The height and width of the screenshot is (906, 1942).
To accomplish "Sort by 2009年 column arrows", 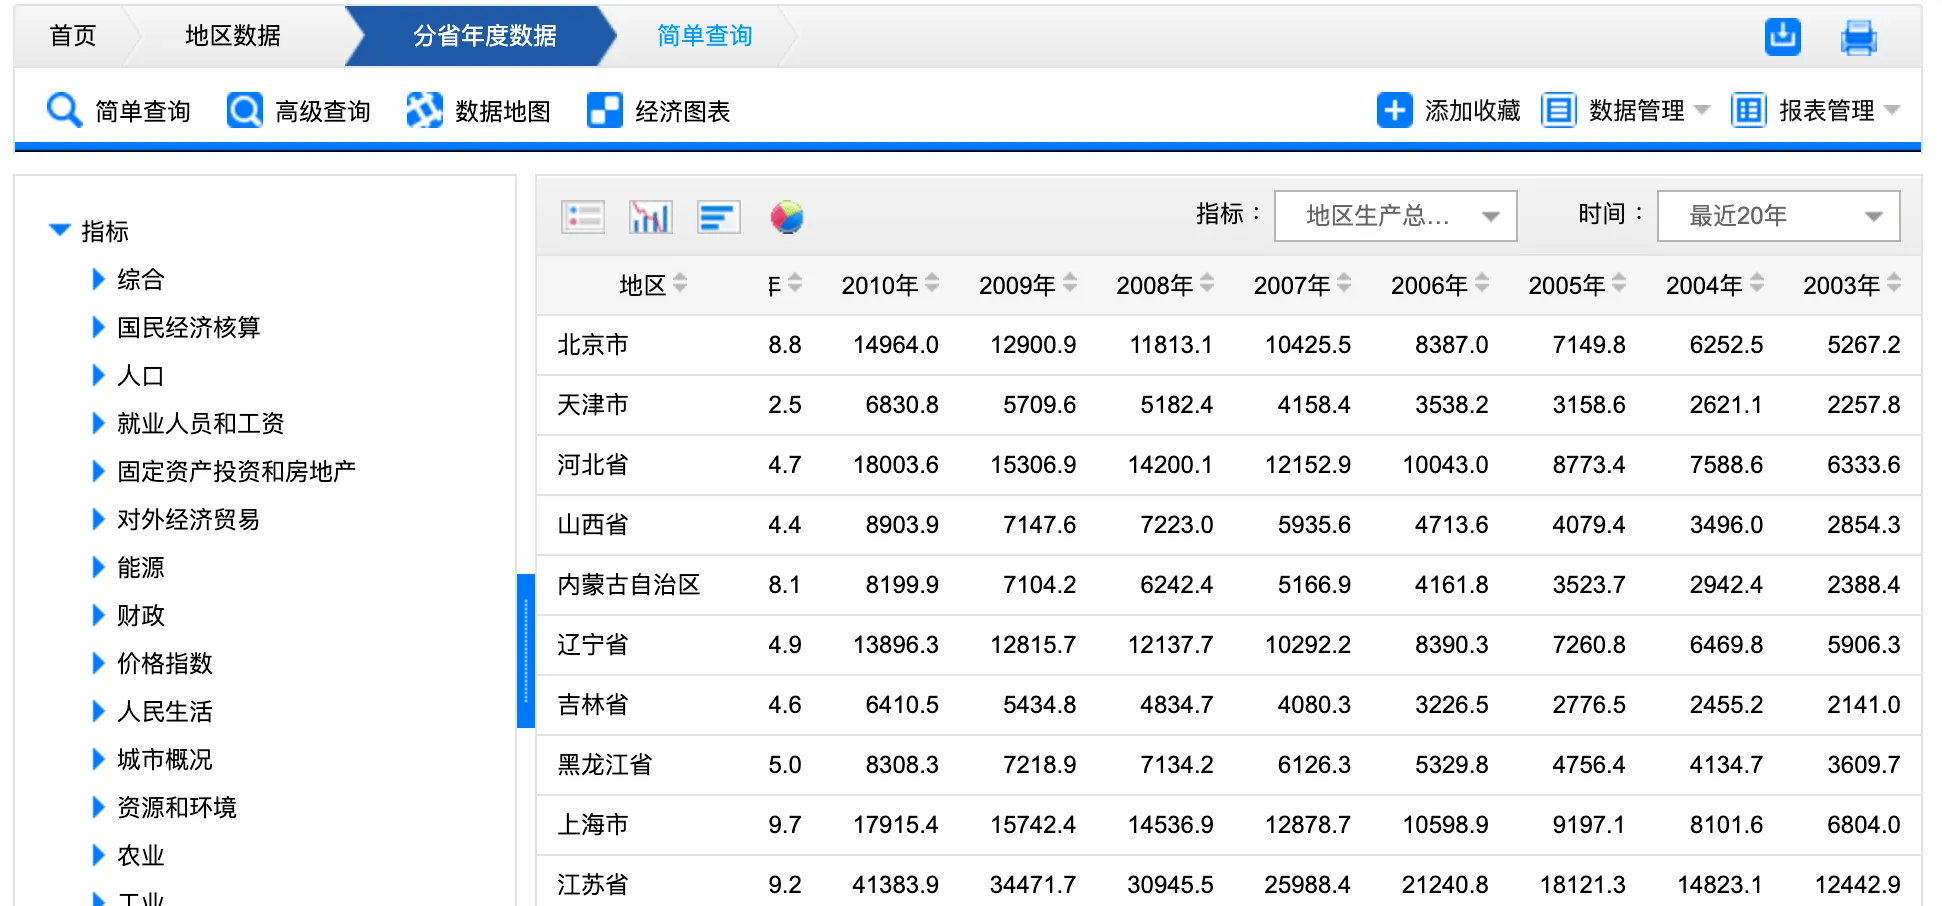I will [x=1070, y=283].
